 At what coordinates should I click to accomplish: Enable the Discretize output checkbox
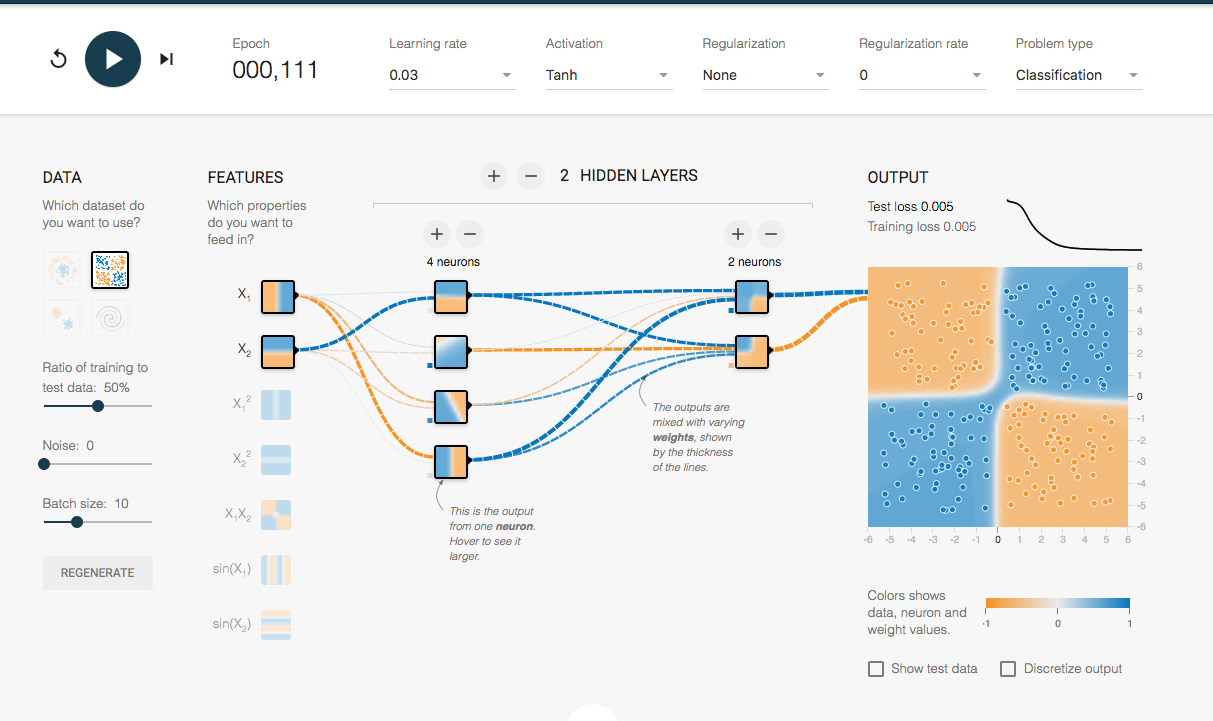[1008, 669]
